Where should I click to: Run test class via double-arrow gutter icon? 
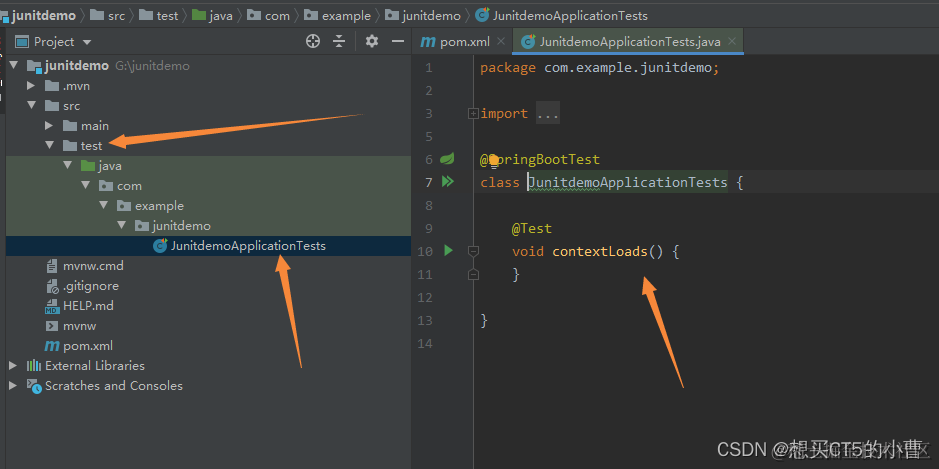click(447, 181)
